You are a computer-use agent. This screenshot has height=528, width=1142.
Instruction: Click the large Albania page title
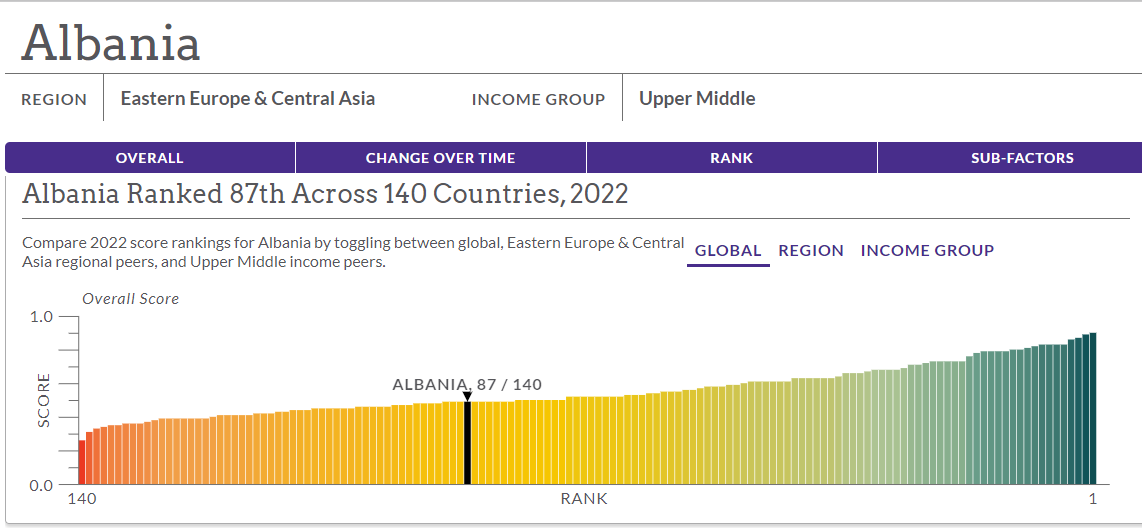click(111, 43)
